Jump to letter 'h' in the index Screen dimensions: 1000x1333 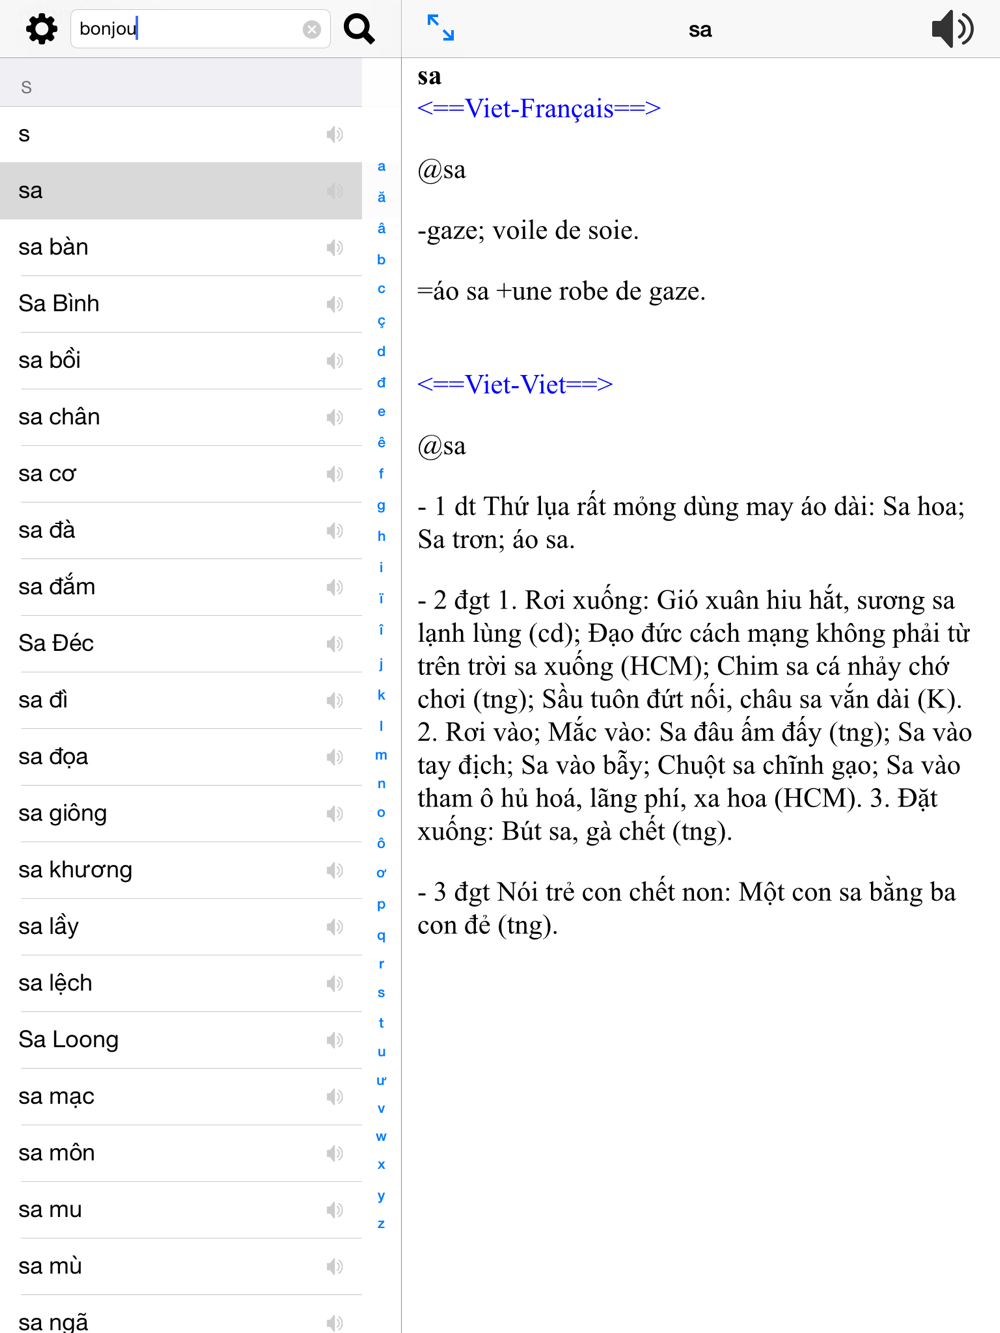(x=381, y=536)
